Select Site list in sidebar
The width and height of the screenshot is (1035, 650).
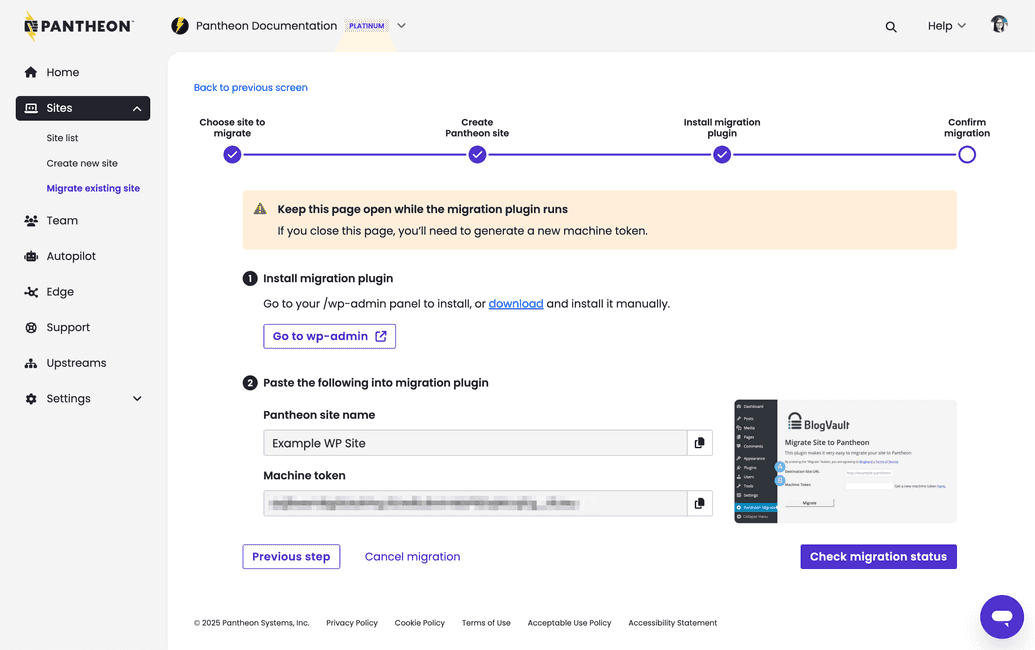(62, 138)
